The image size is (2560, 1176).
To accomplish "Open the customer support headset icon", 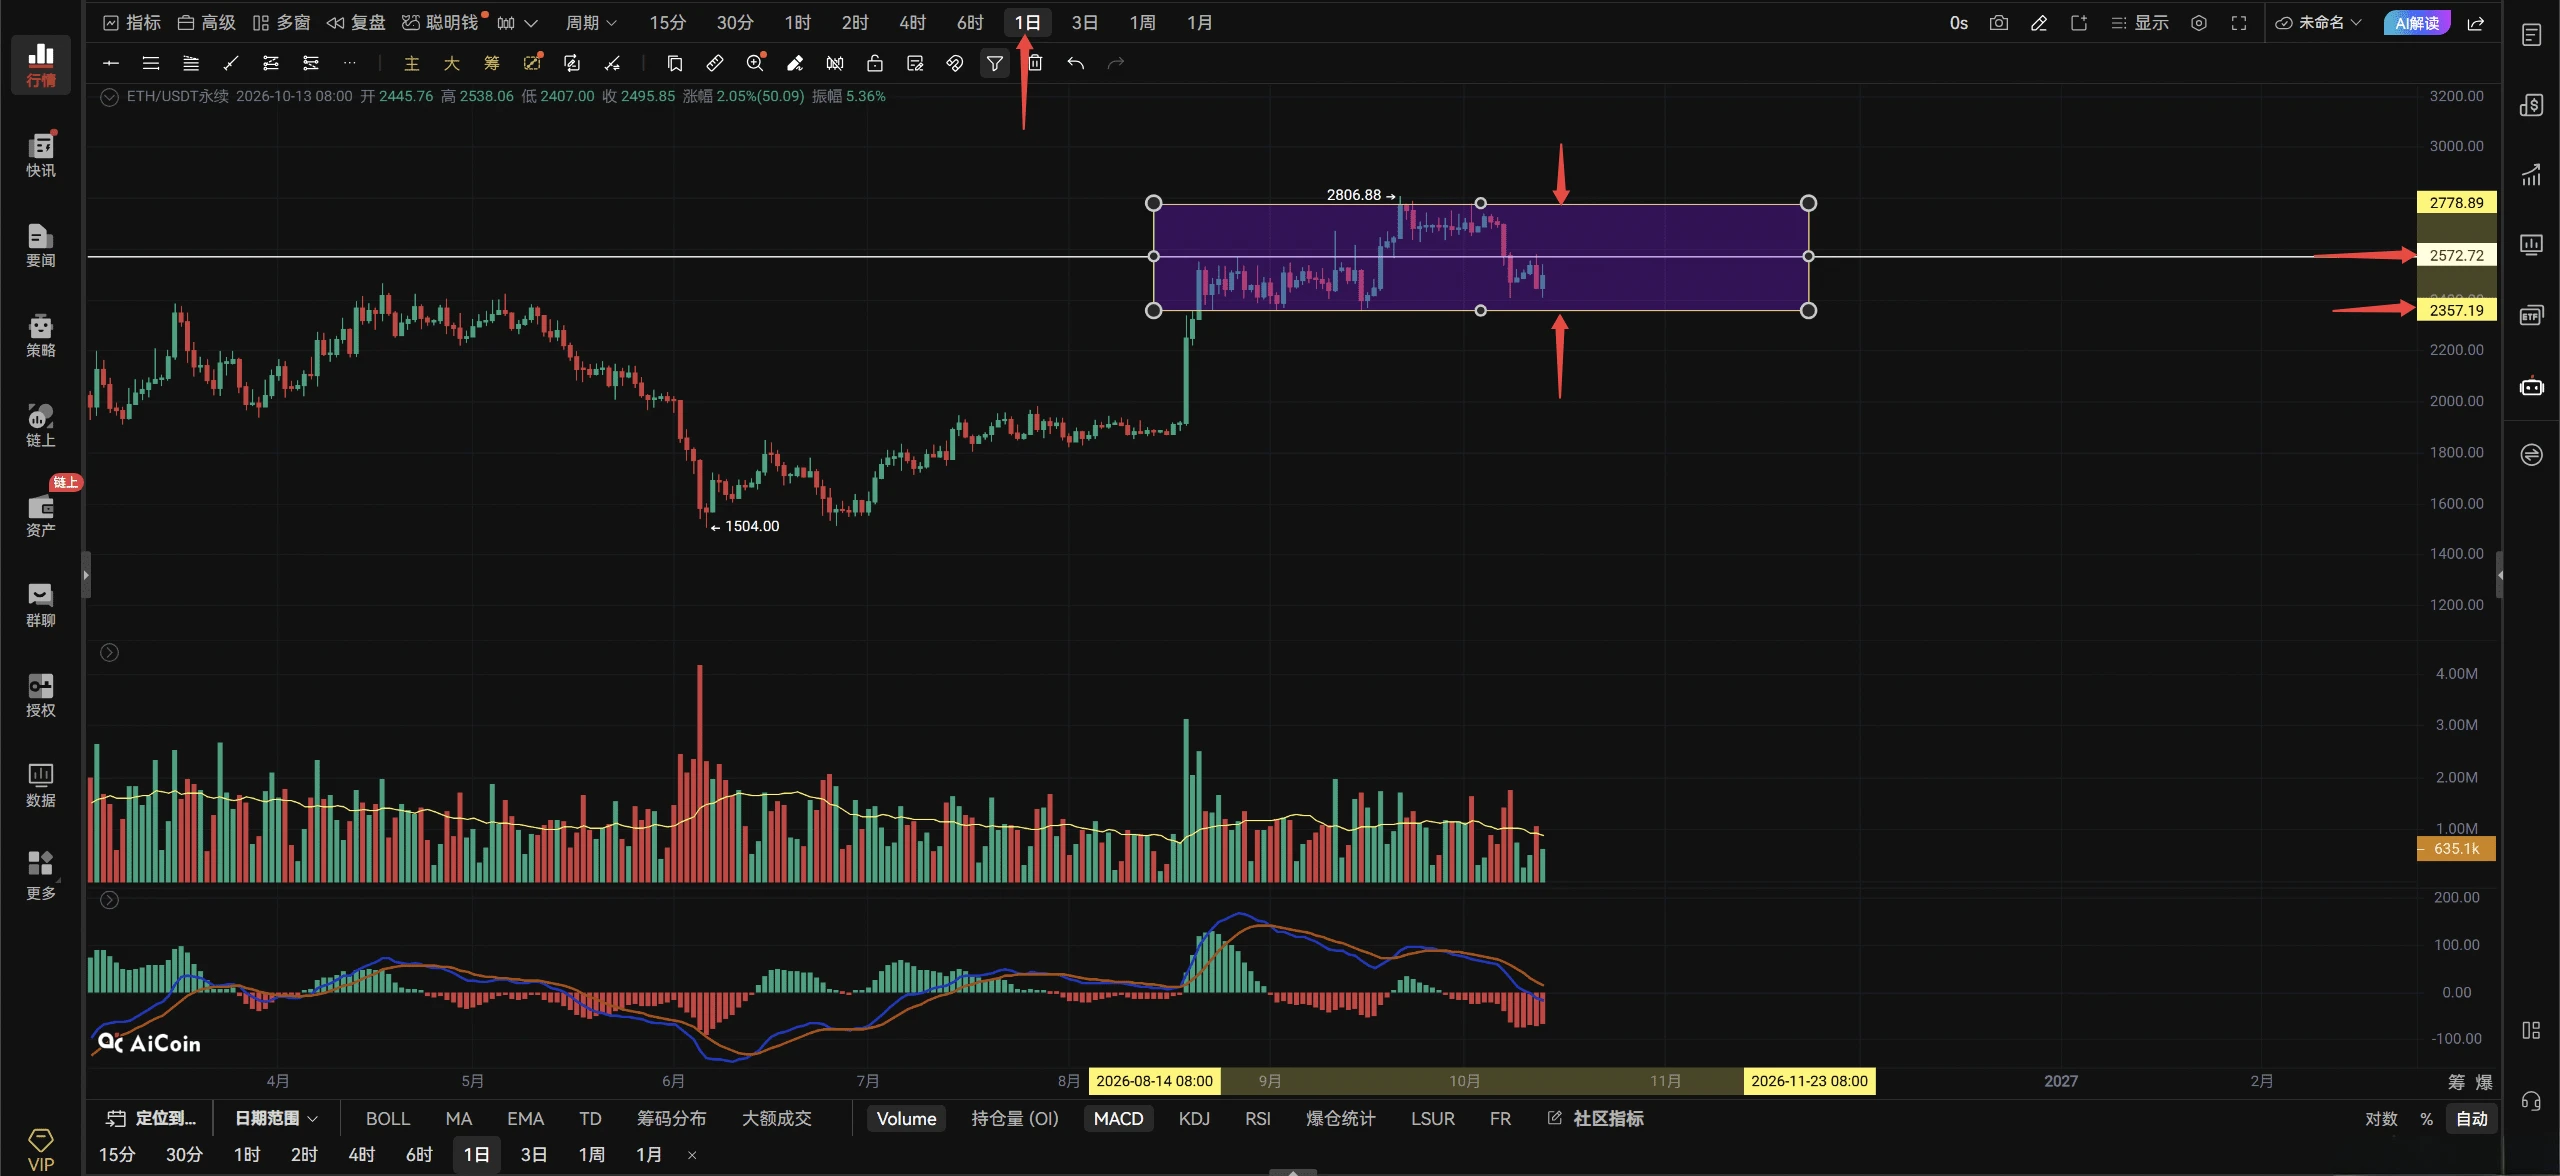I will tap(2531, 1101).
